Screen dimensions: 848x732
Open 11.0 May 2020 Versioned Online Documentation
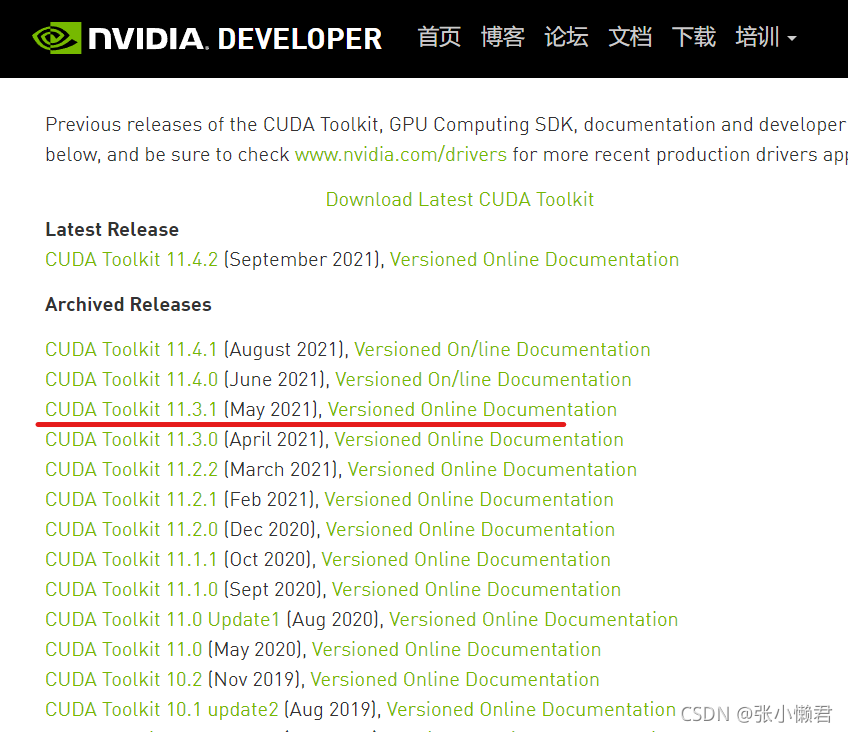[x=456, y=649]
